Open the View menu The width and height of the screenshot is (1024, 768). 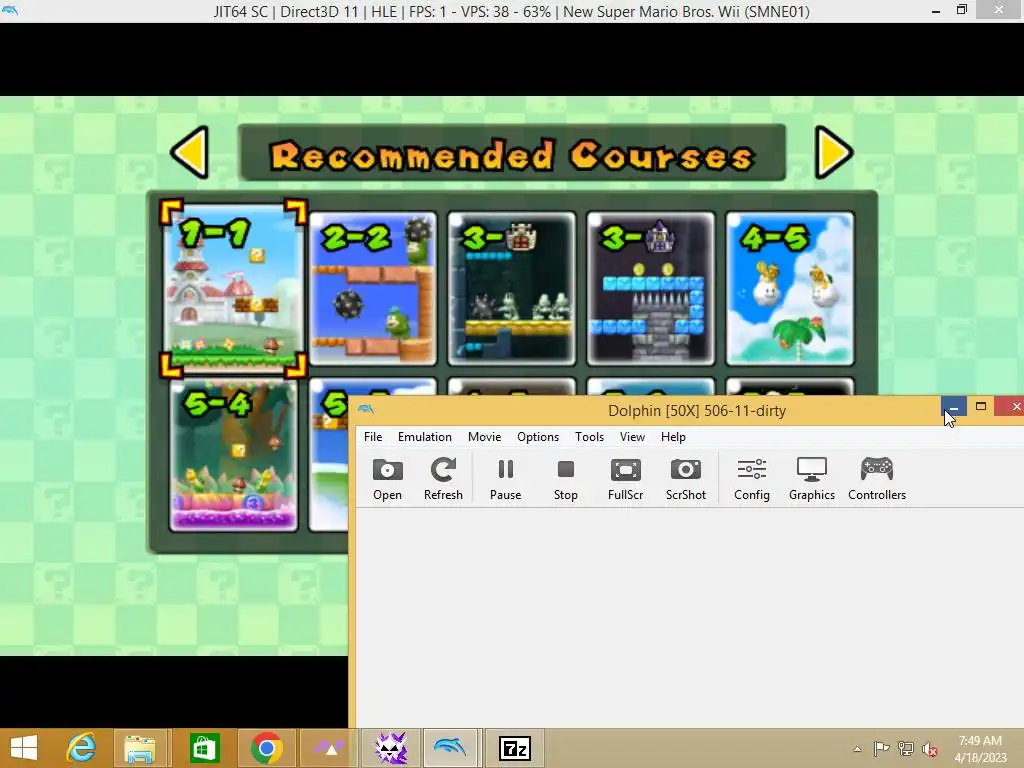click(632, 437)
